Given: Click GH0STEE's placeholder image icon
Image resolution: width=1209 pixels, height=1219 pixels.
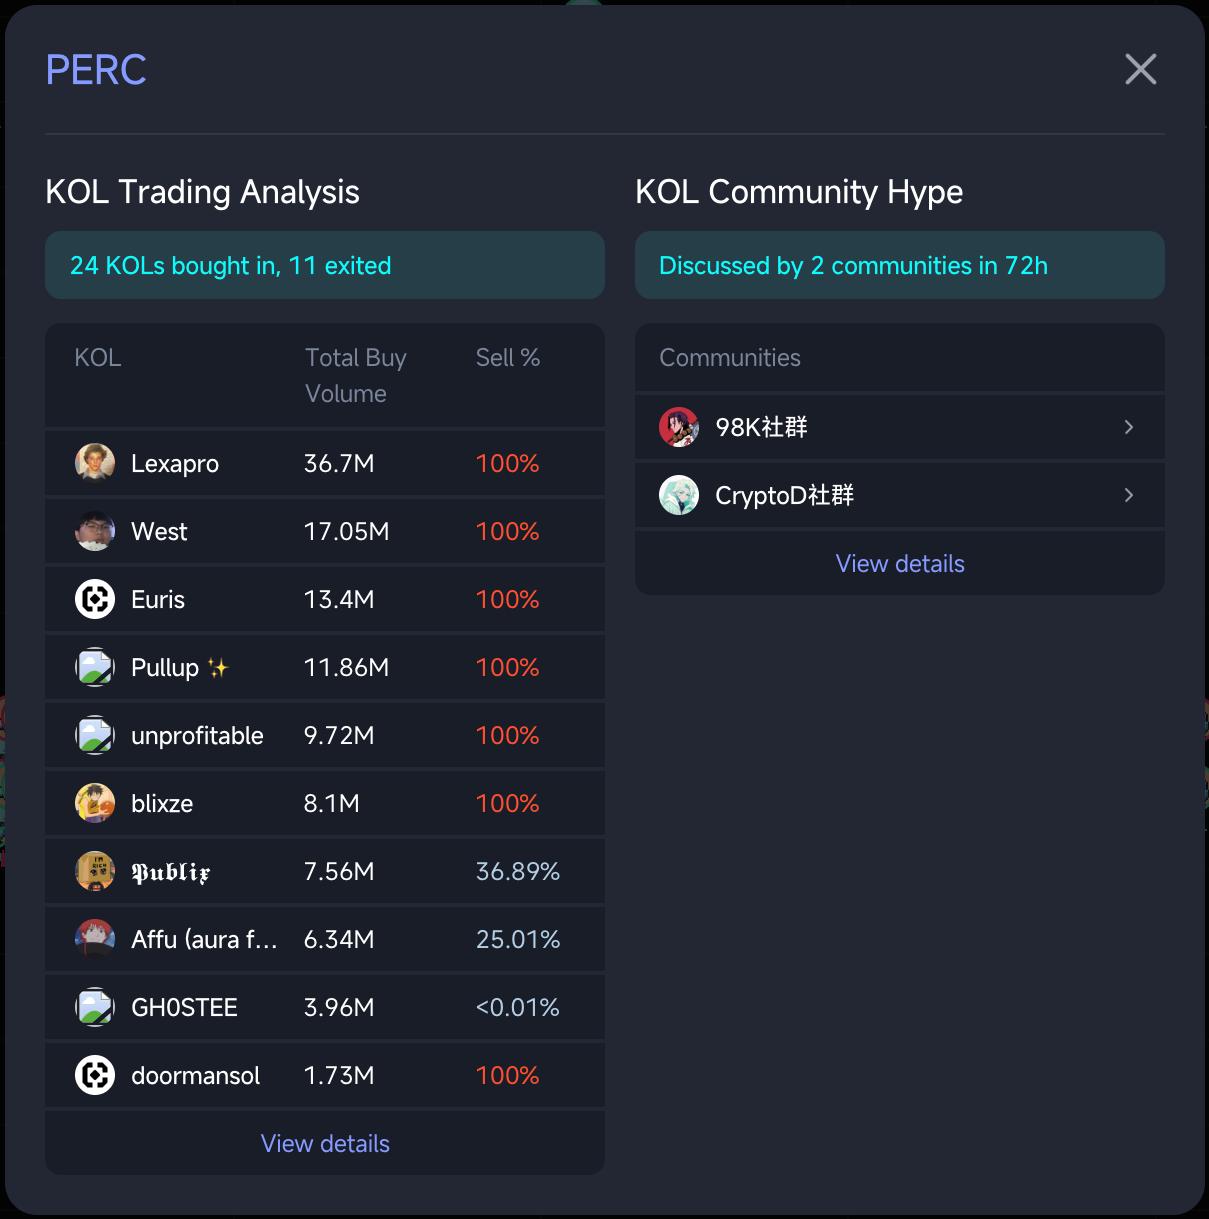Looking at the screenshot, I should (x=95, y=1007).
